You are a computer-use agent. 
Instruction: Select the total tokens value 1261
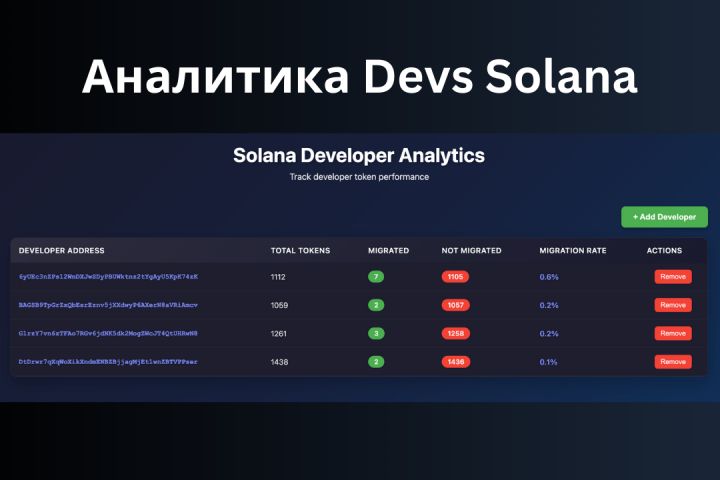pyautogui.click(x=278, y=334)
